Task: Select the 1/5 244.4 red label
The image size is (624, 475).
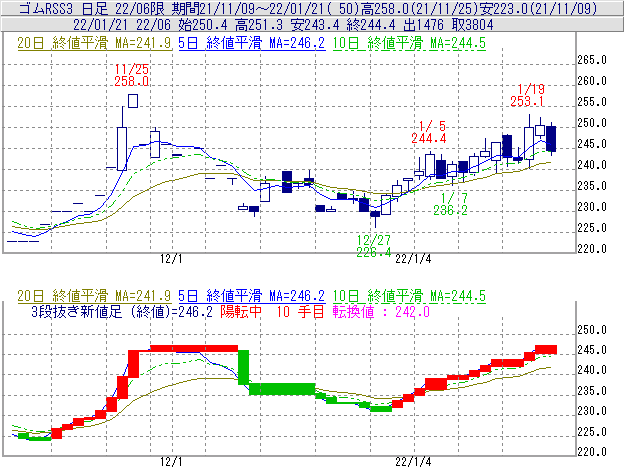Action: [x=429, y=132]
